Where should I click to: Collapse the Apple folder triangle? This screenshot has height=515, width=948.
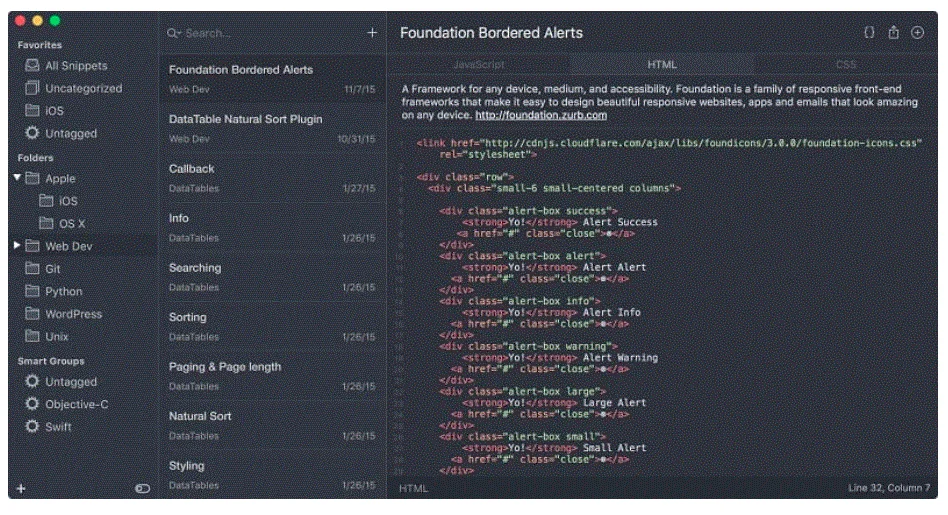[17, 177]
